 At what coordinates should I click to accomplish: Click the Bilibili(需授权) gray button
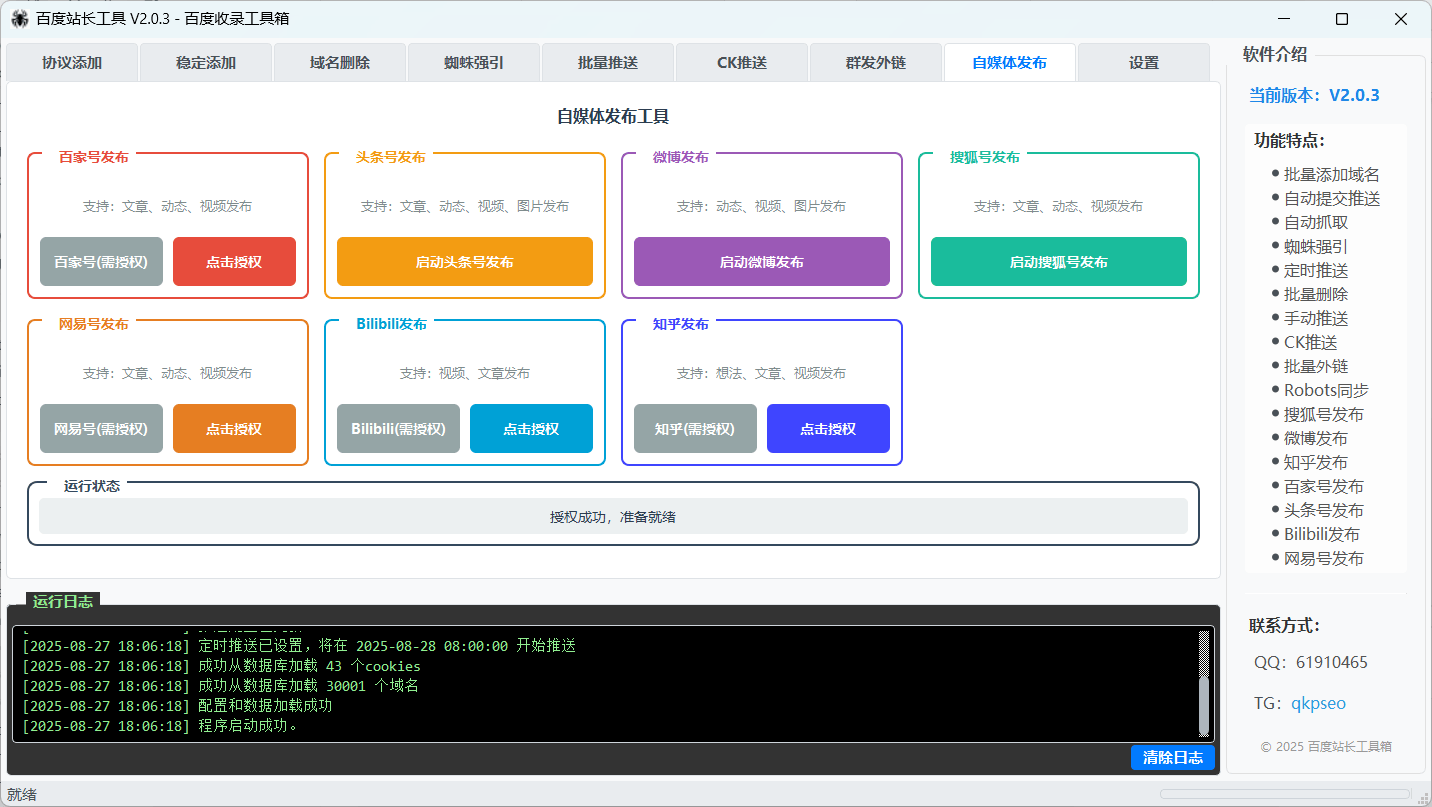coord(398,429)
